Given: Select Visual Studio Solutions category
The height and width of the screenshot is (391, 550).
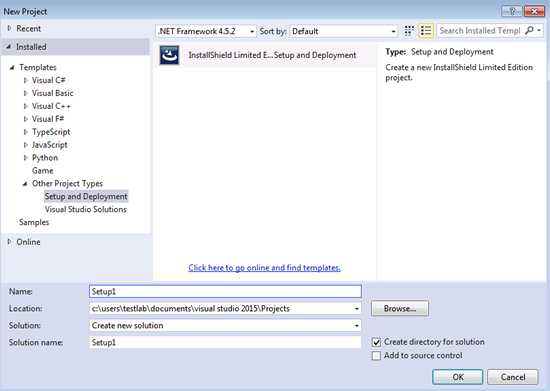Looking at the screenshot, I should click(x=86, y=209).
